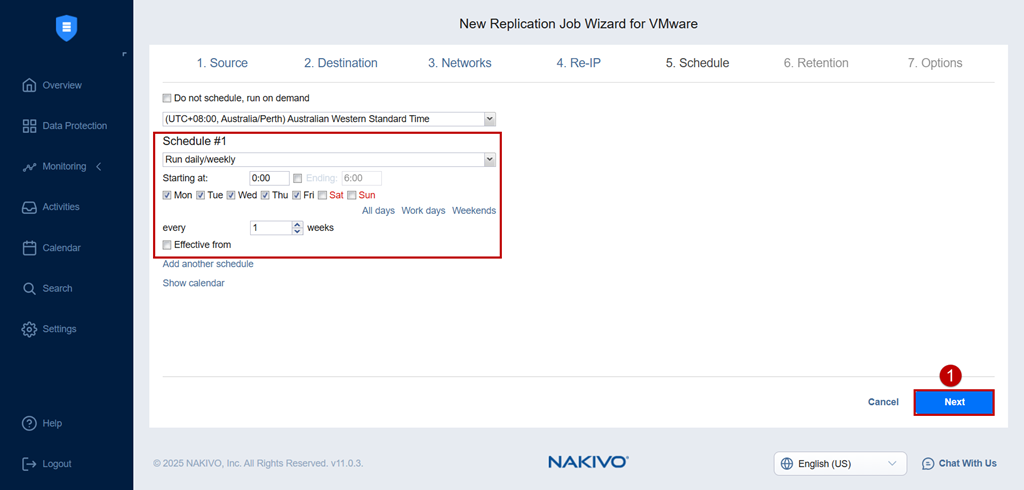Uncheck the Fri checkbox

click(296, 195)
